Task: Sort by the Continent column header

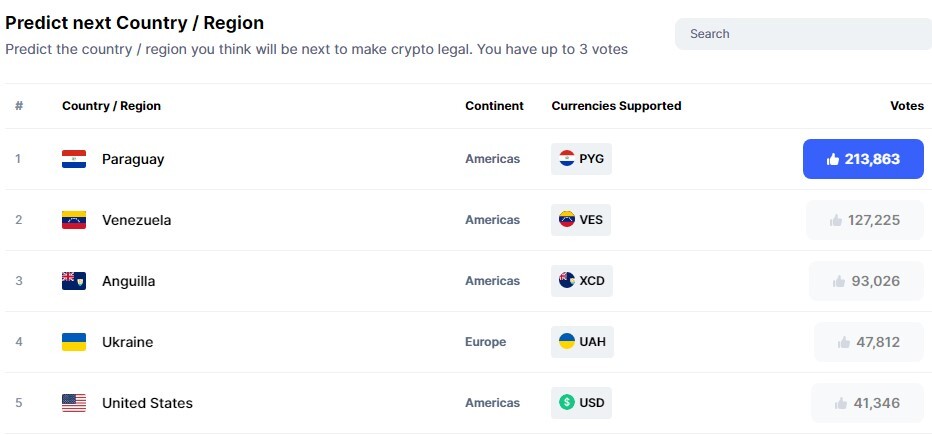Action: pos(495,106)
